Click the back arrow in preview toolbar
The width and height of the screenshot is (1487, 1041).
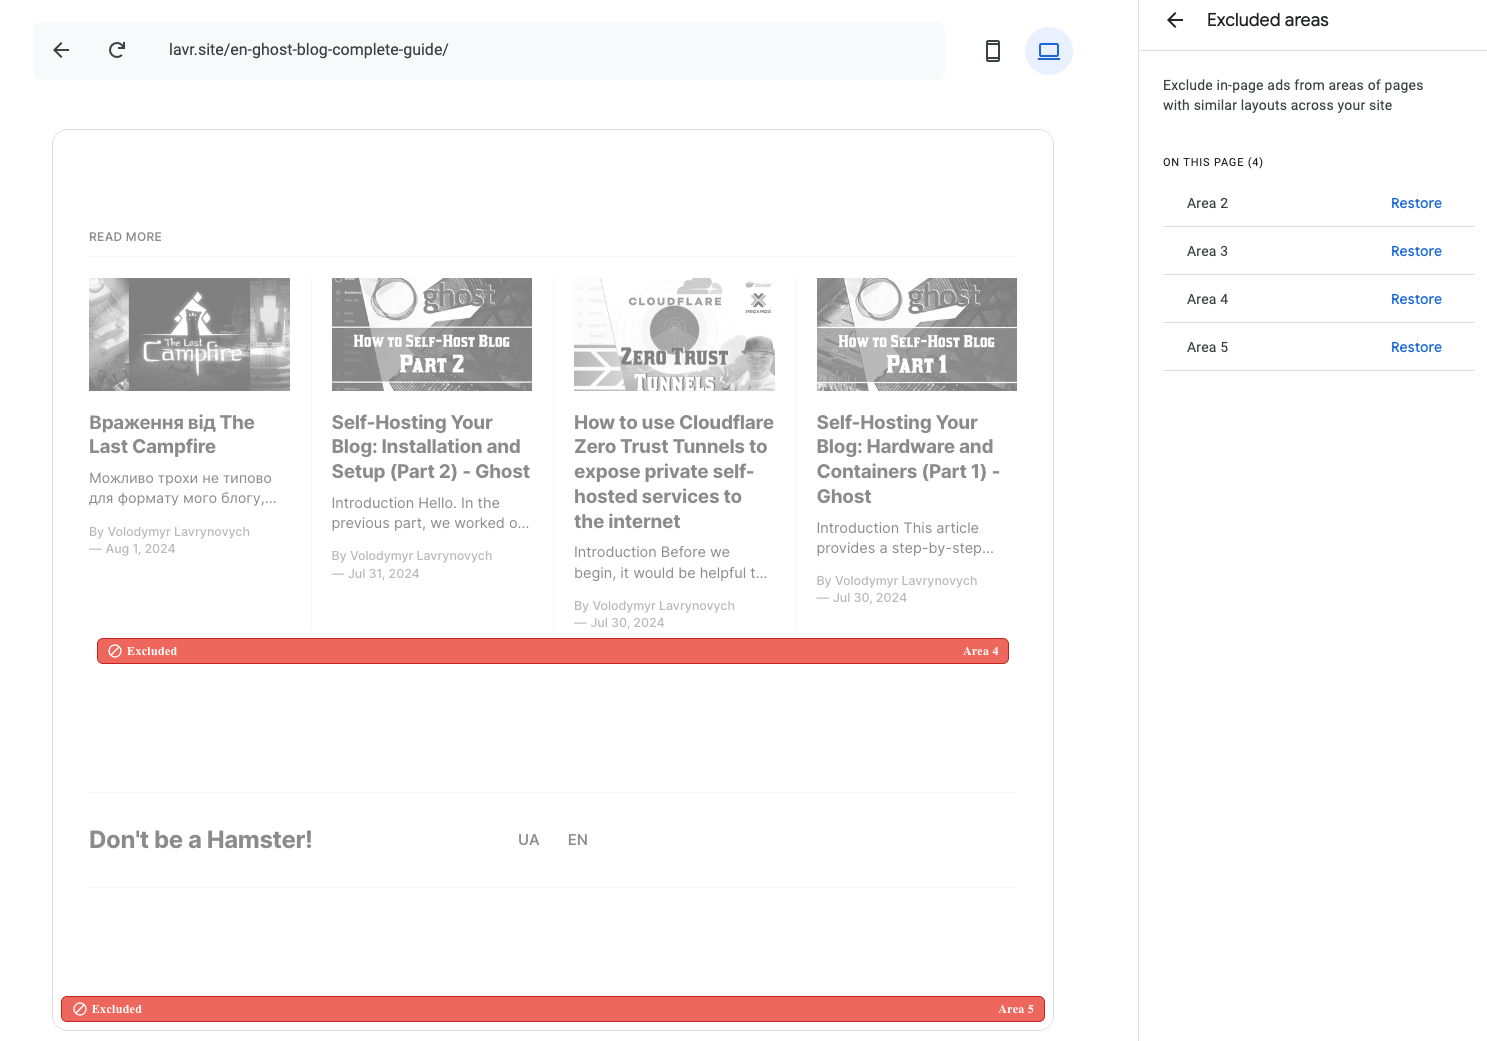[x=61, y=50]
